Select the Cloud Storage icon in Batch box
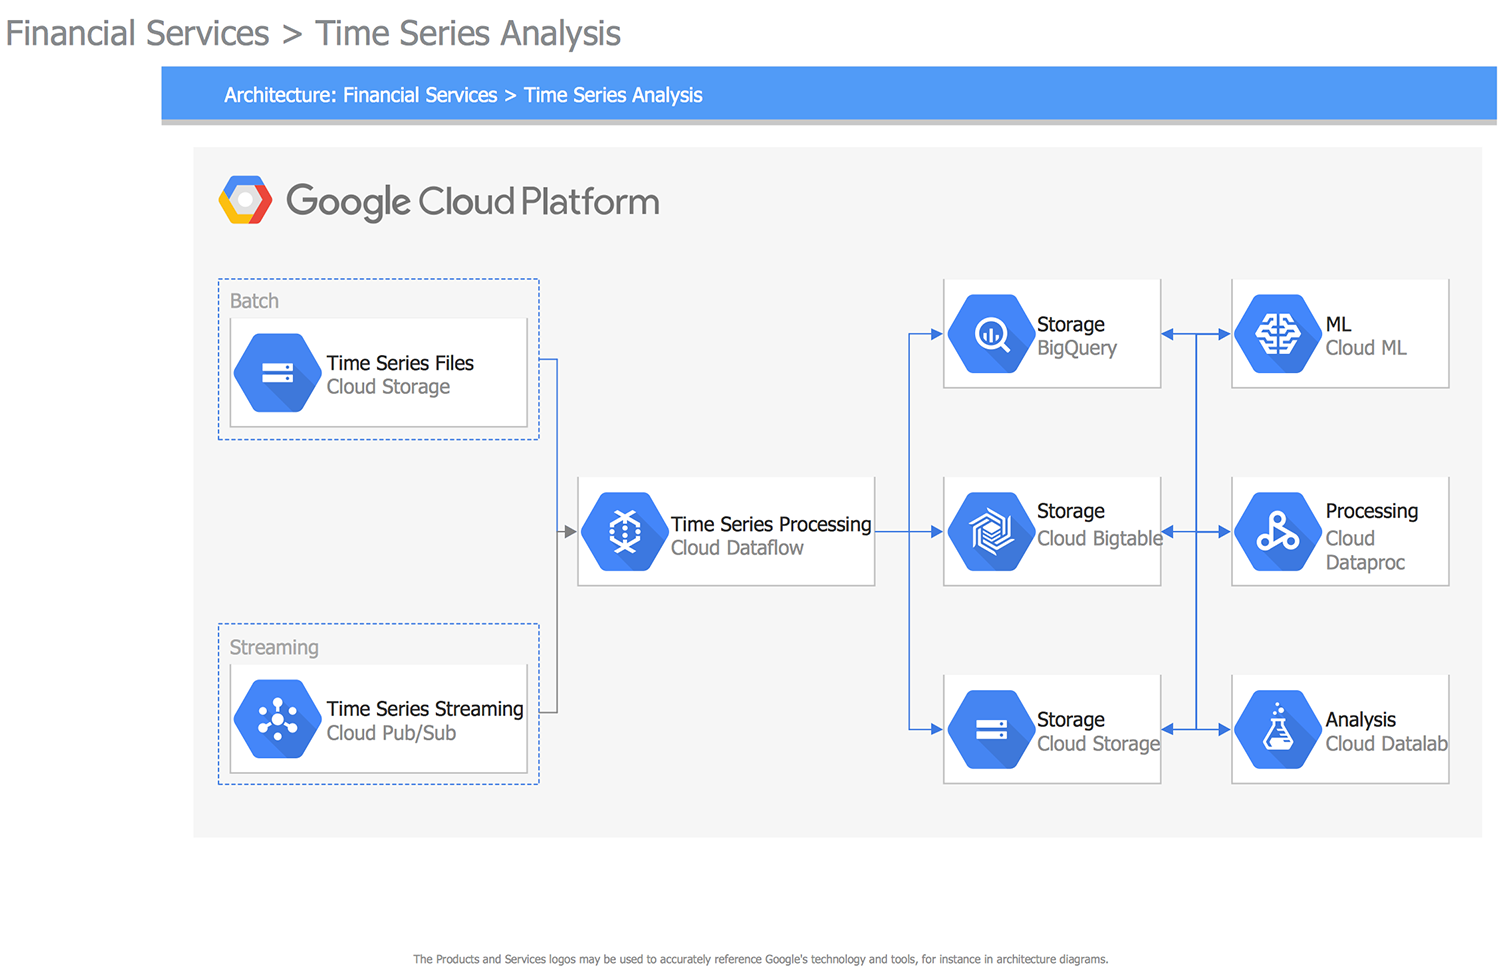 pyautogui.click(x=277, y=373)
